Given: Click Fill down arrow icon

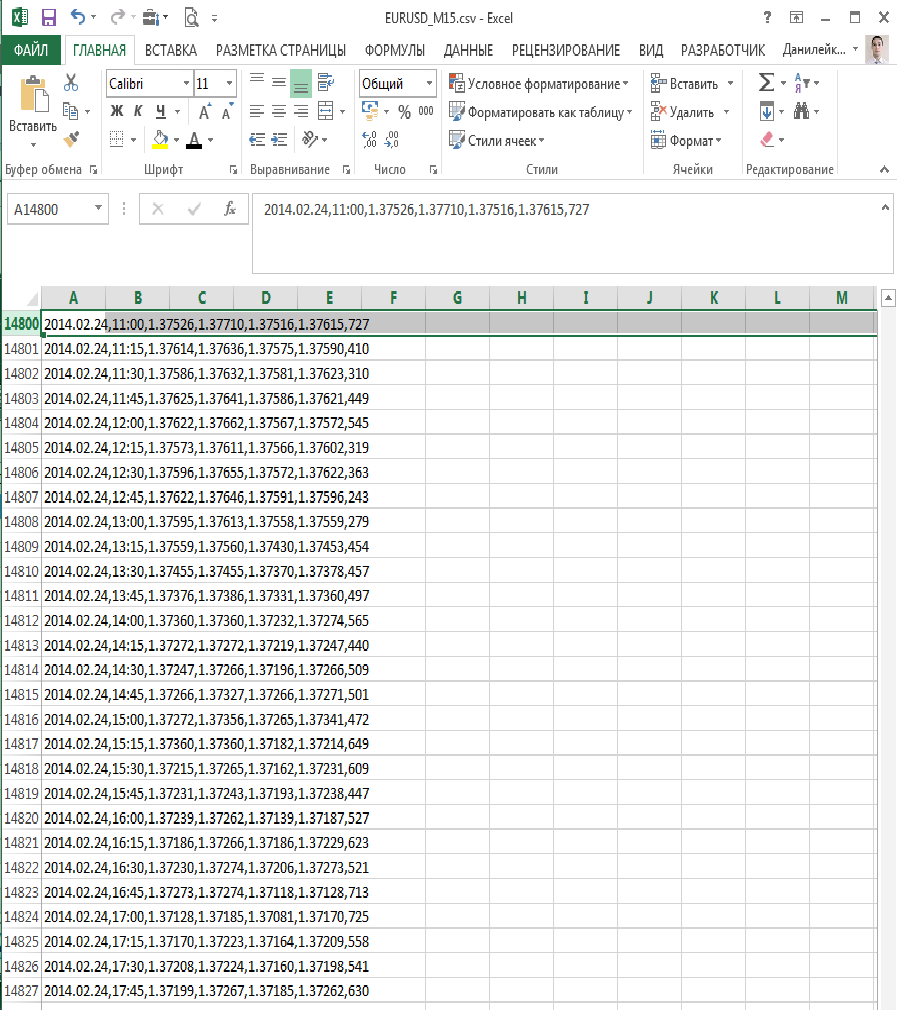Looking at the screenshot, I should (766, 111).
